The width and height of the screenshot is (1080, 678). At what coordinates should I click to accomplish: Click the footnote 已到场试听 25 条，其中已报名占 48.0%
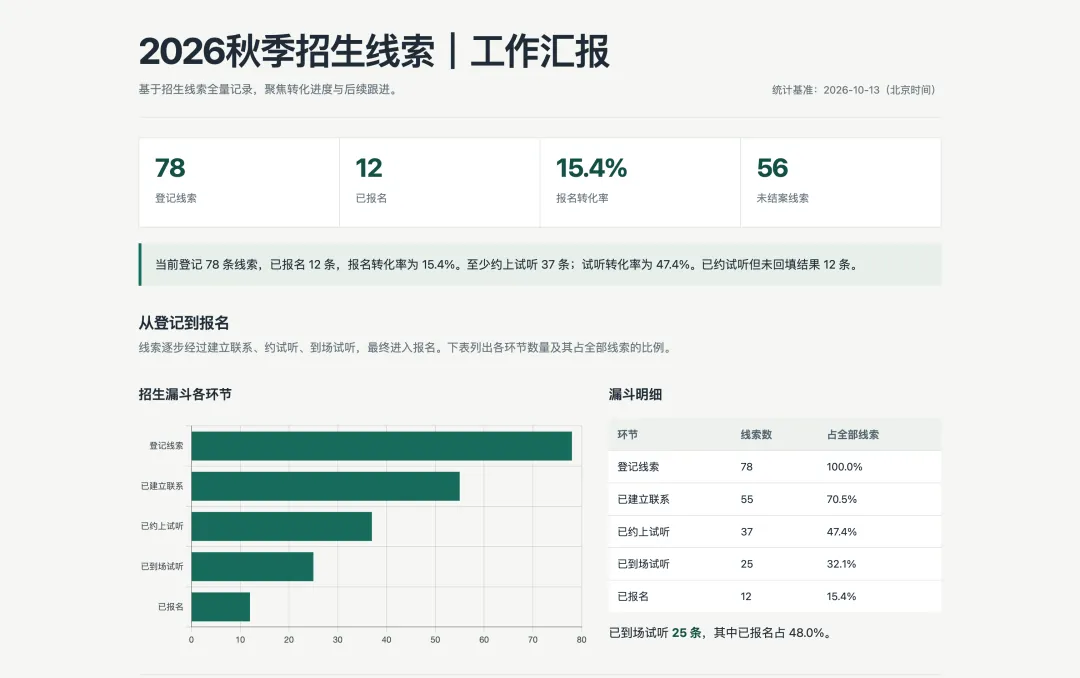tap(720, 633)
